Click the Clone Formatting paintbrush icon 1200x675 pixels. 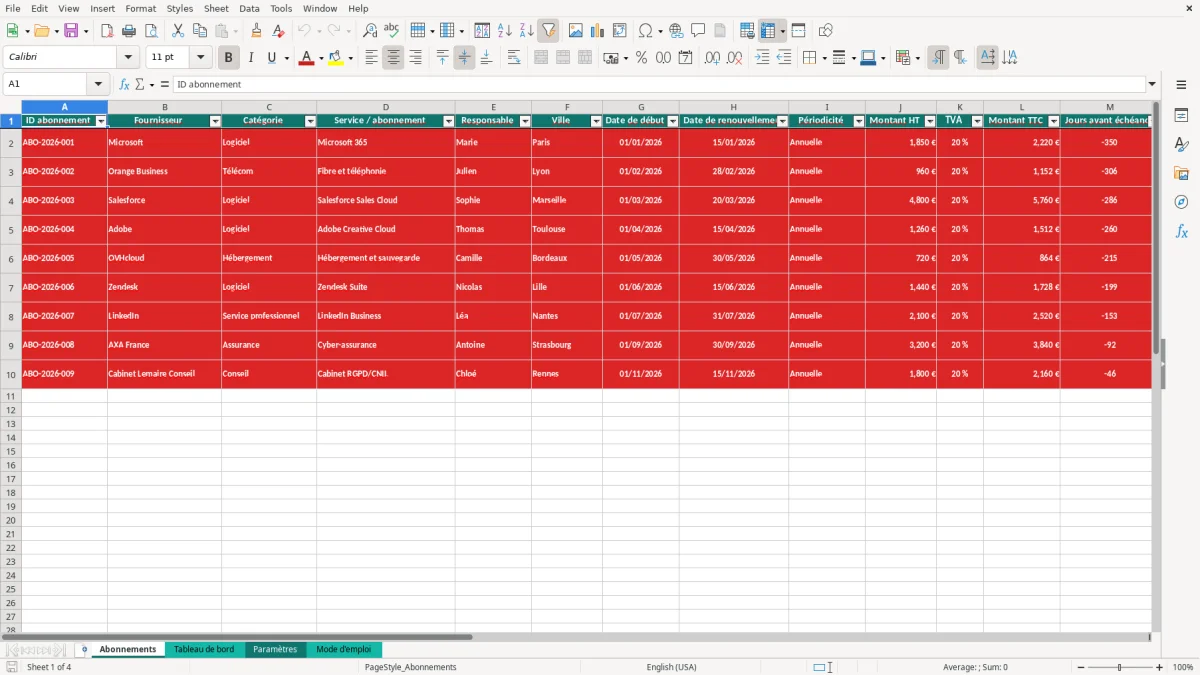tap(257, 31)
